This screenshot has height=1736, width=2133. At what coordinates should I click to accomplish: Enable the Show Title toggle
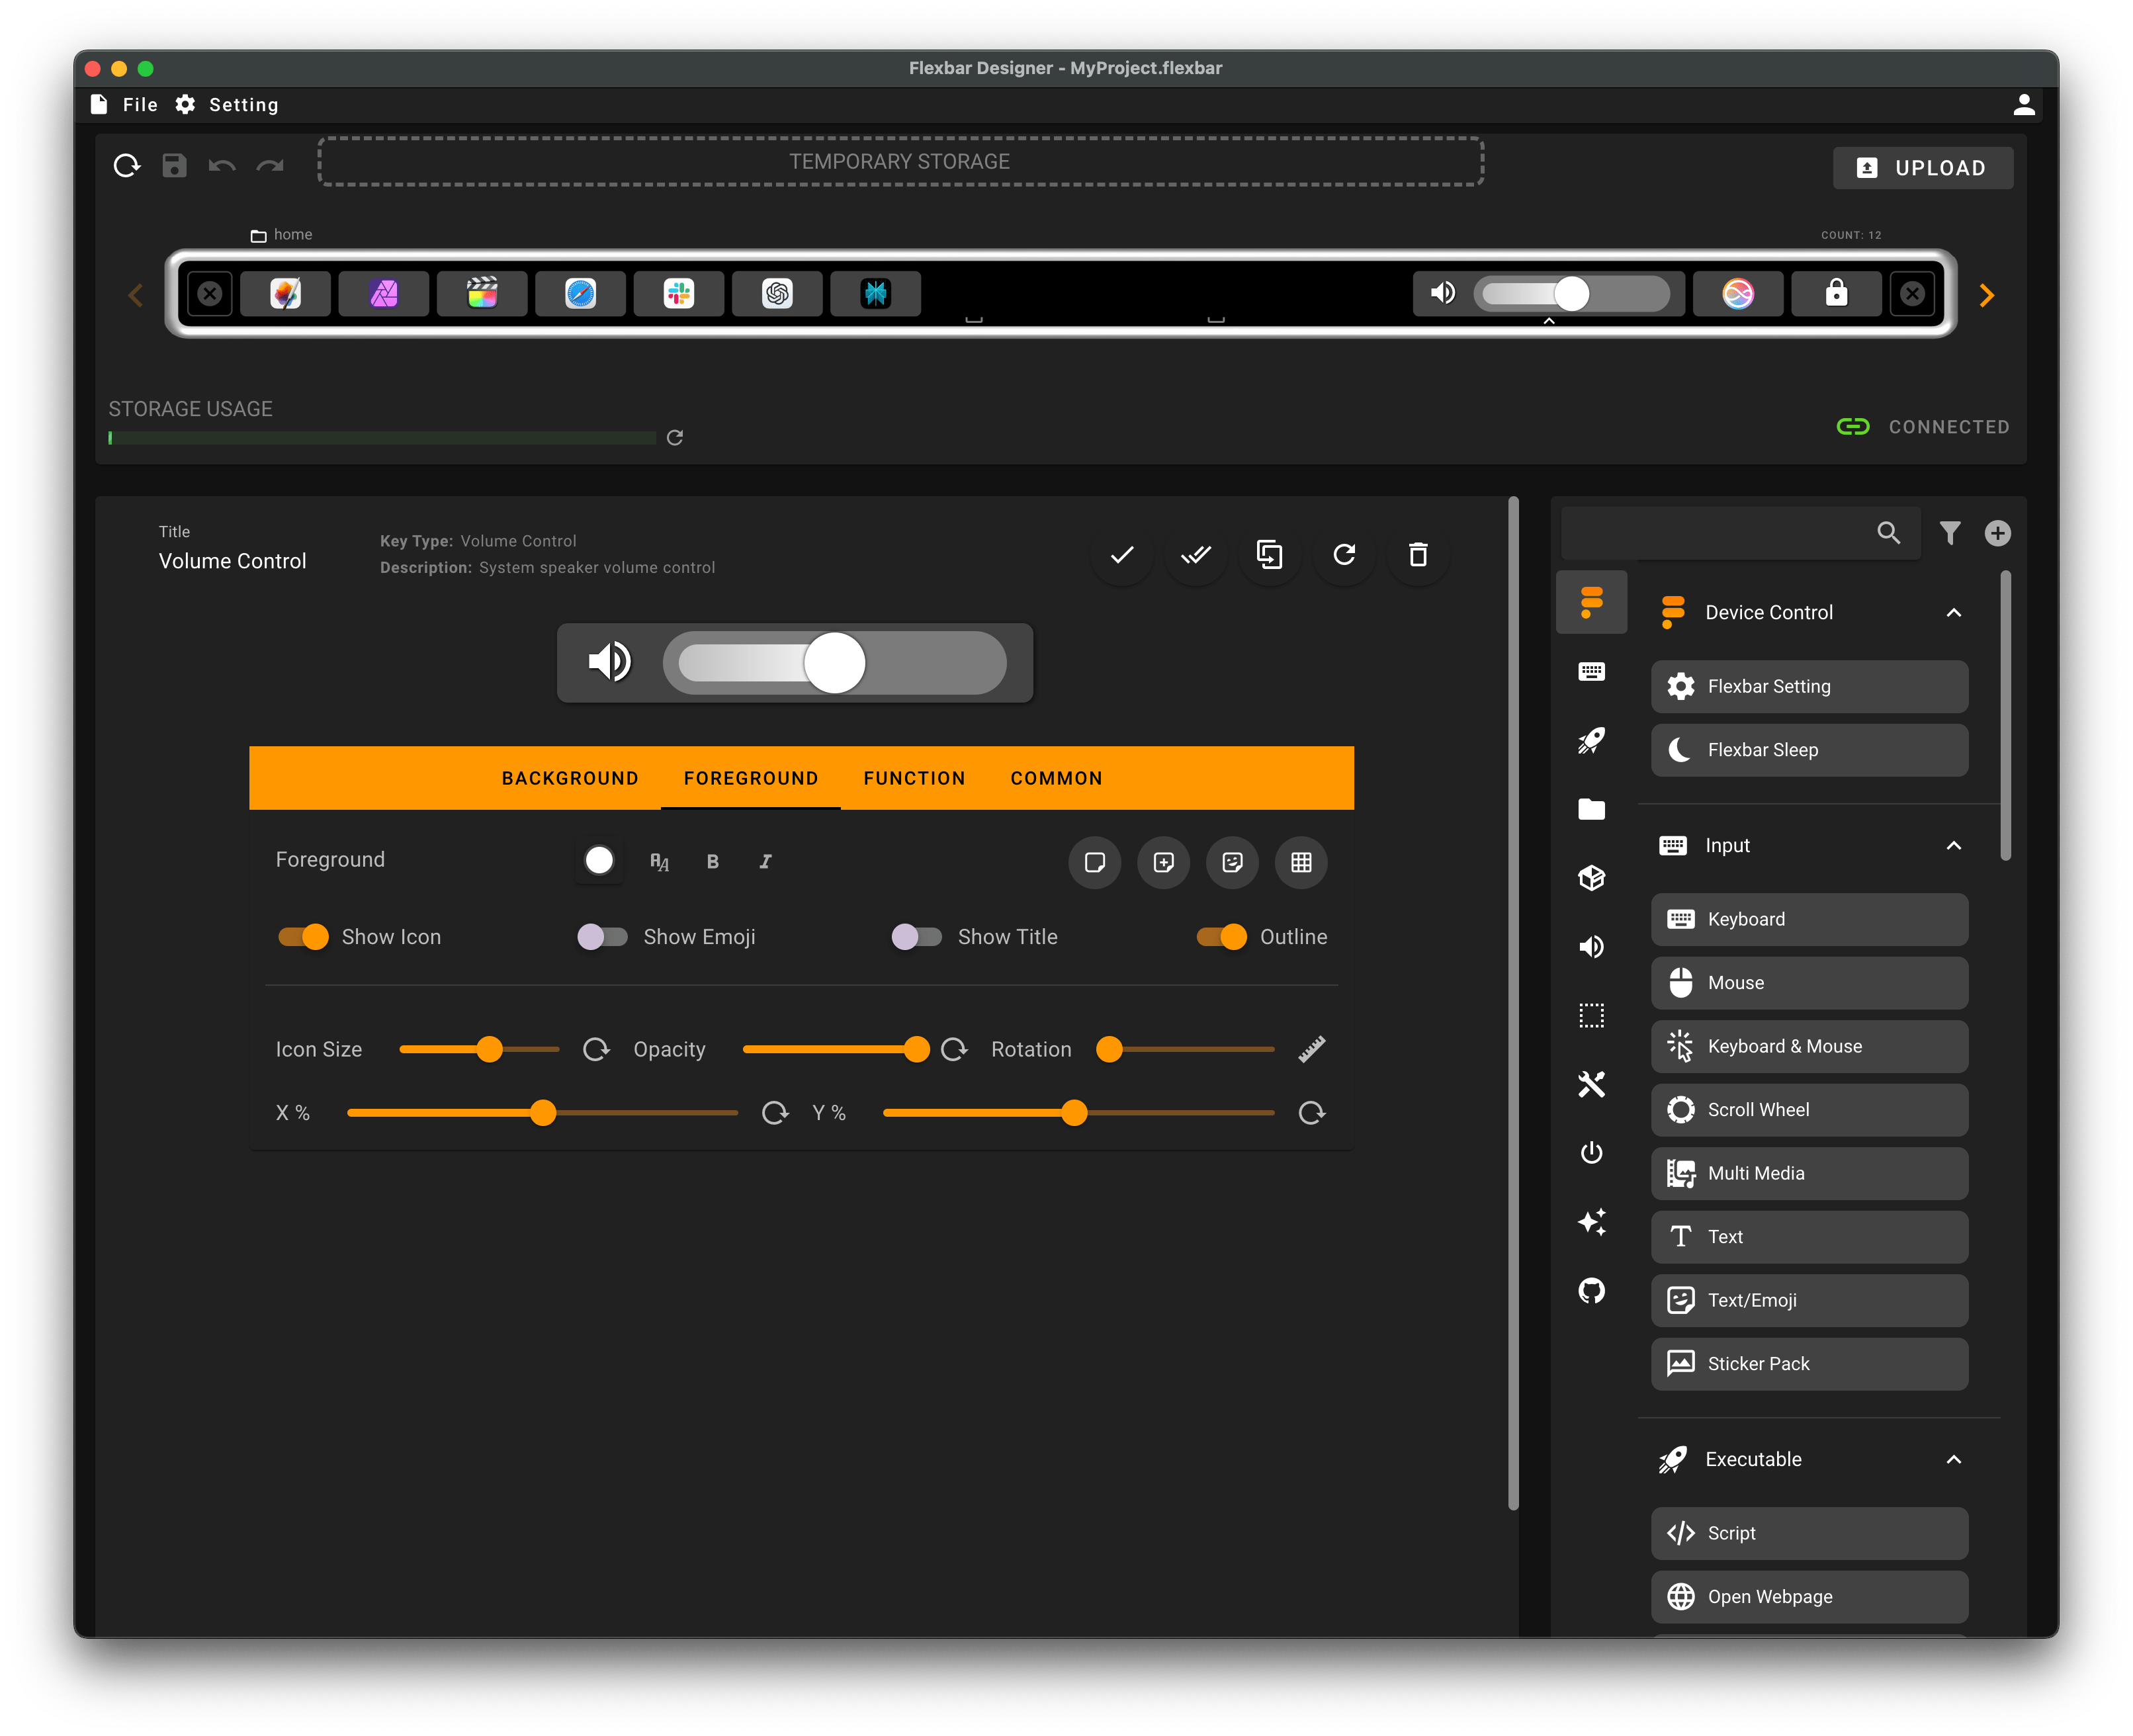pyautogui.click(x=917, y=936)
